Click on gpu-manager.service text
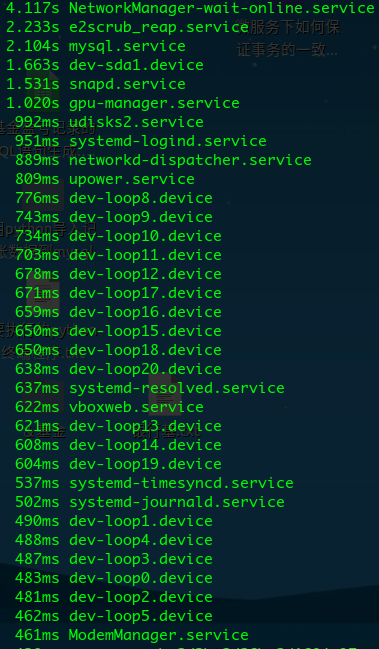379x649 pixels. click(154, 103)
